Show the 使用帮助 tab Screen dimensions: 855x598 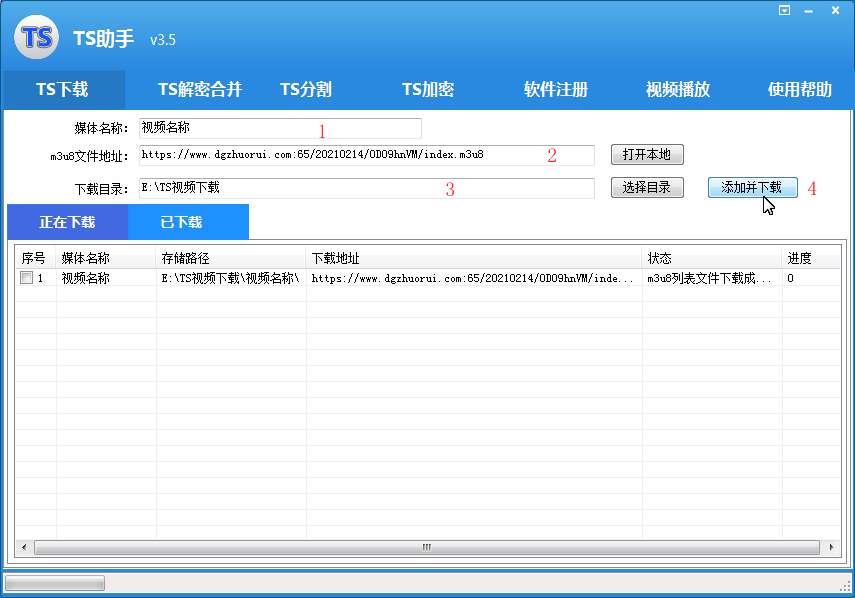click(800, 90)
